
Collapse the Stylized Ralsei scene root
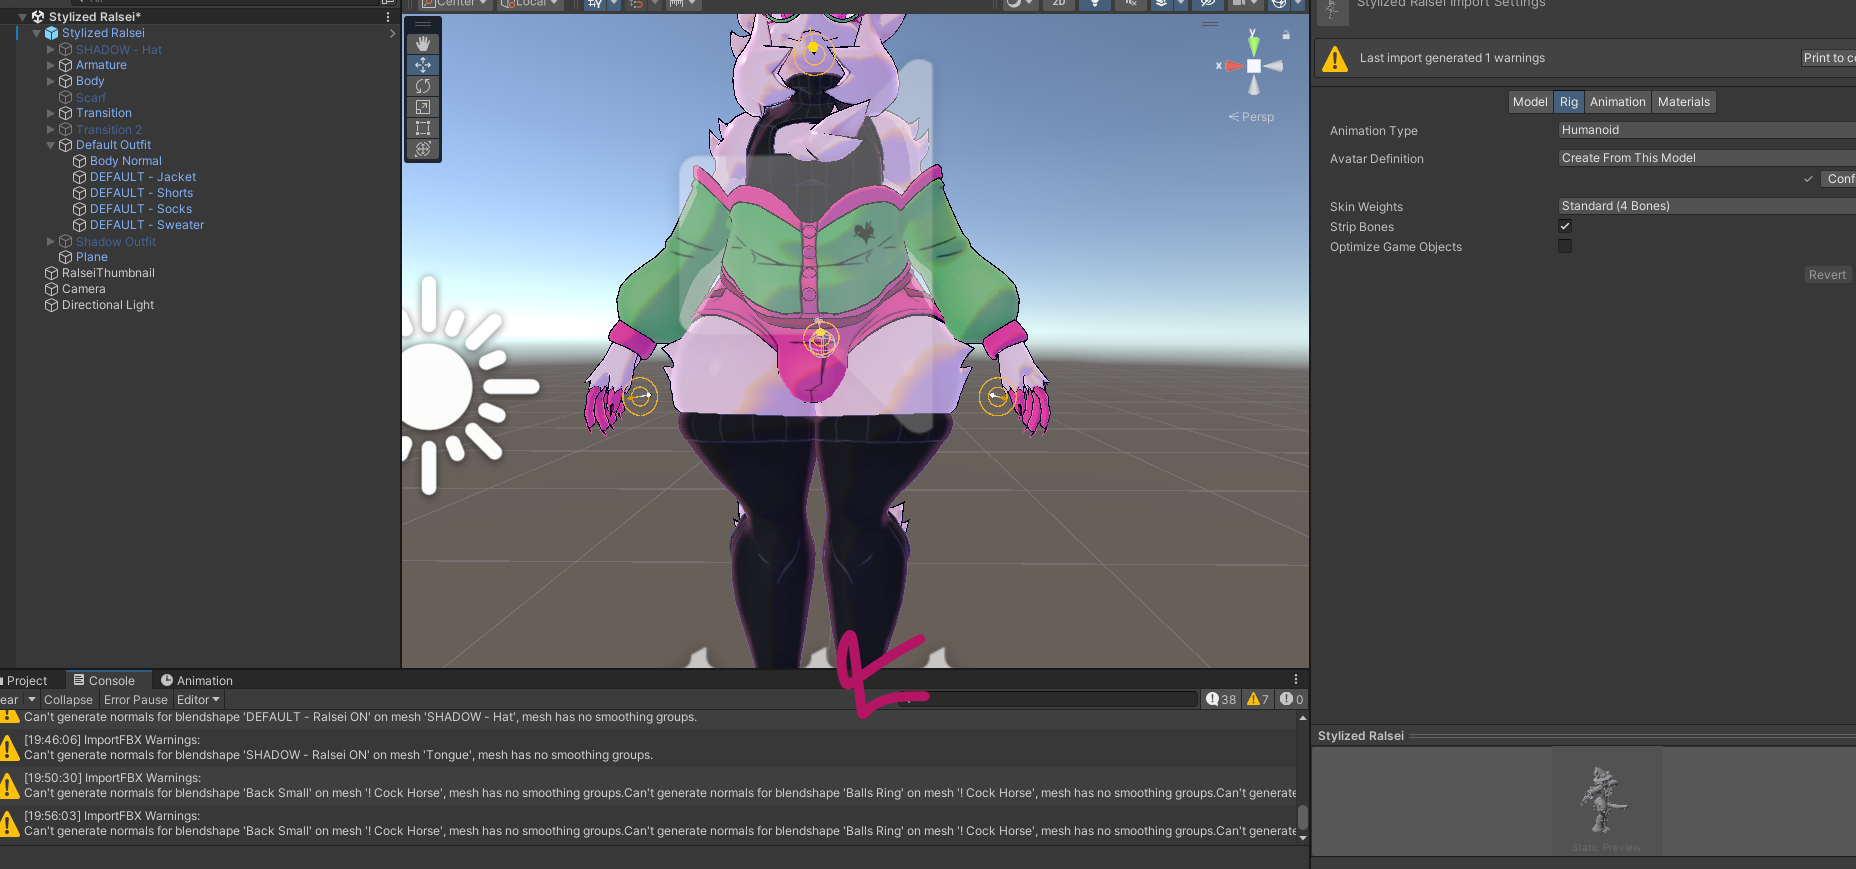23,17
